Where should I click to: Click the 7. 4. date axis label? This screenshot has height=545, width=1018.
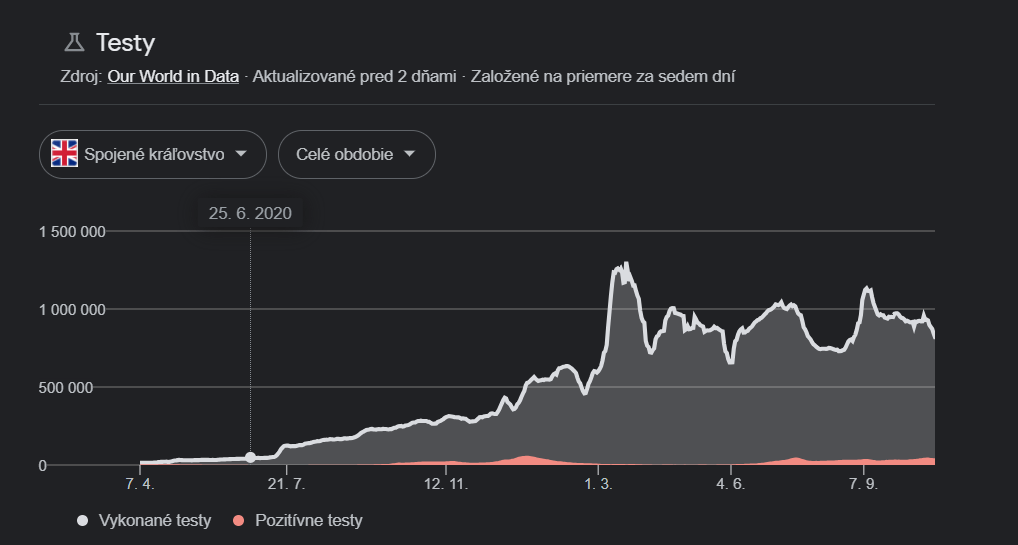point(140,485)
